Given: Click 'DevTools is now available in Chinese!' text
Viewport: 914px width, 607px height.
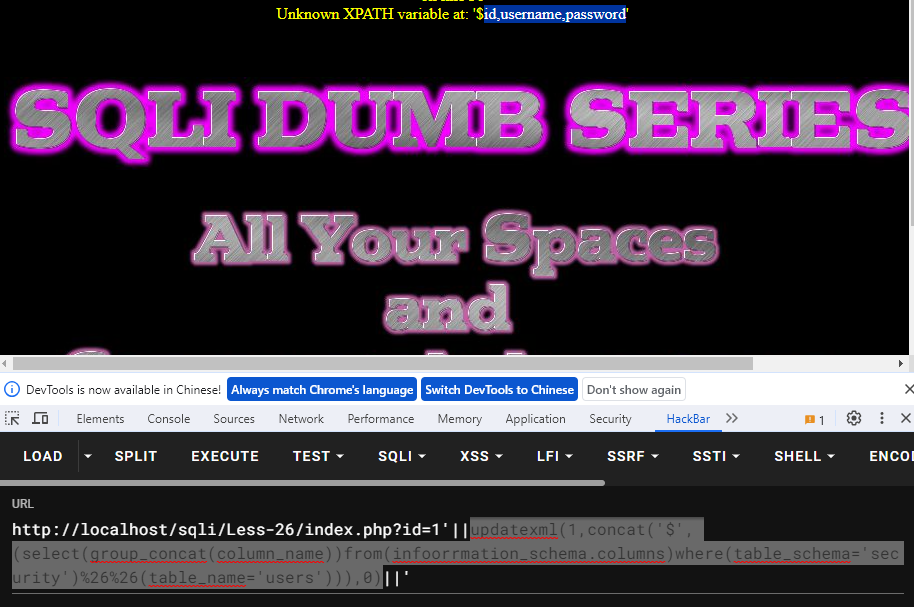Looking at the screenshot, I should (x=124, y=390).
